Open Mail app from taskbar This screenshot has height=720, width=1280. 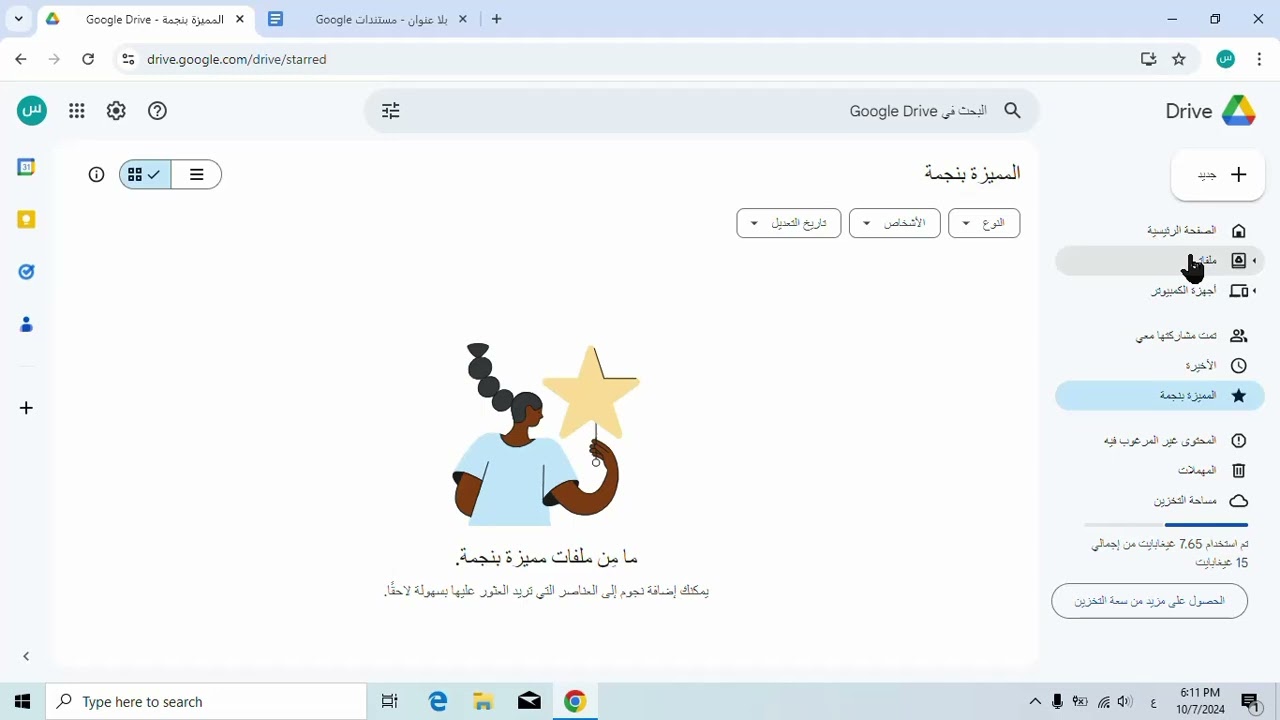[529, 702]
